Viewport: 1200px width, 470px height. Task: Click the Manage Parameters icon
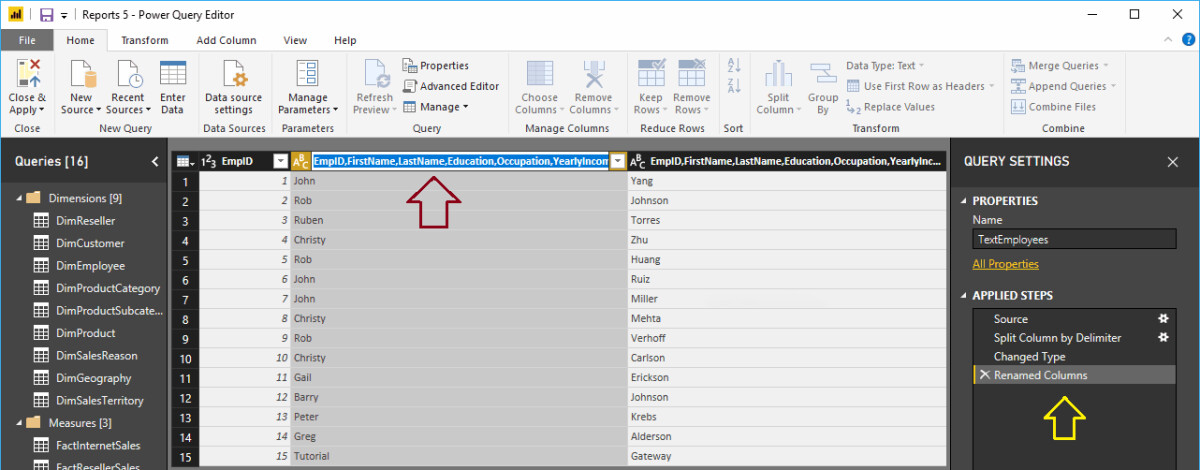coord(307,73)
